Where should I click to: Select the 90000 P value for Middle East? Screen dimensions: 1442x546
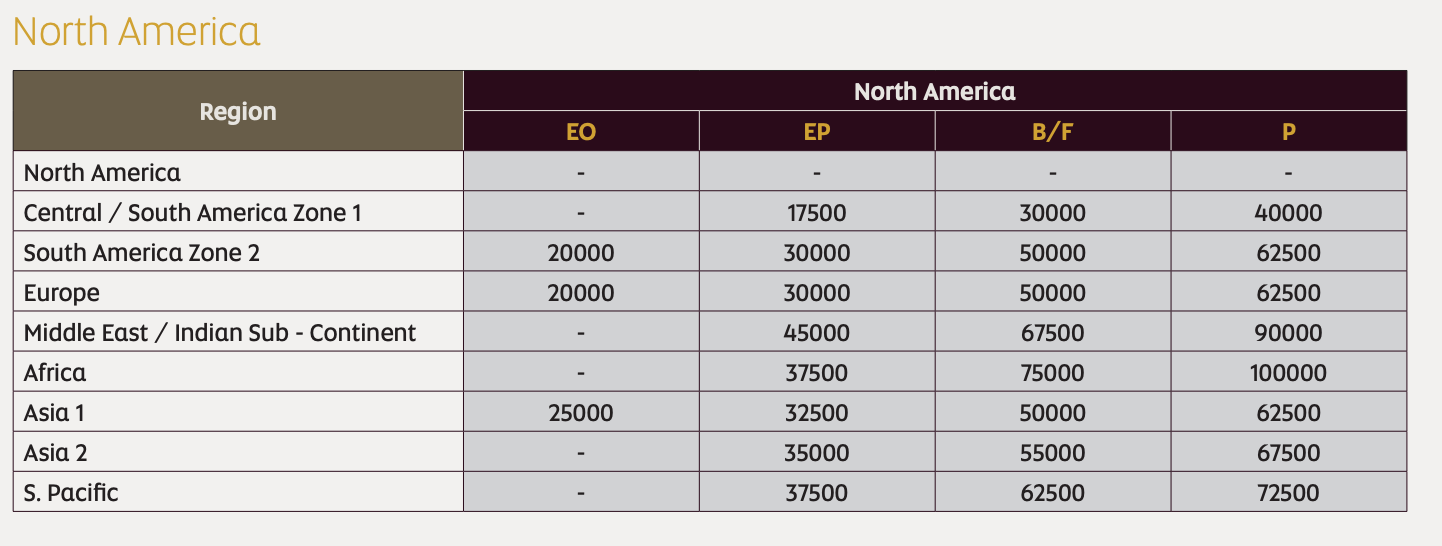[1289, 333]
